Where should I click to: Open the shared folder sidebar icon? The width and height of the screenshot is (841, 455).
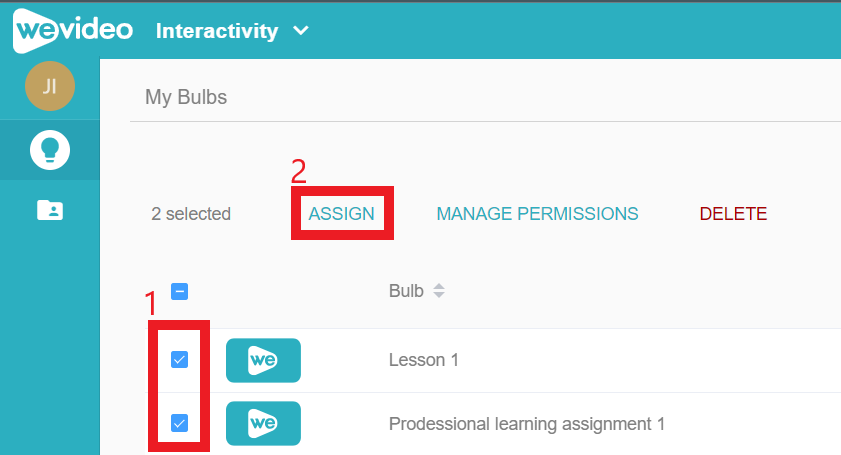(x=50, y=210)
